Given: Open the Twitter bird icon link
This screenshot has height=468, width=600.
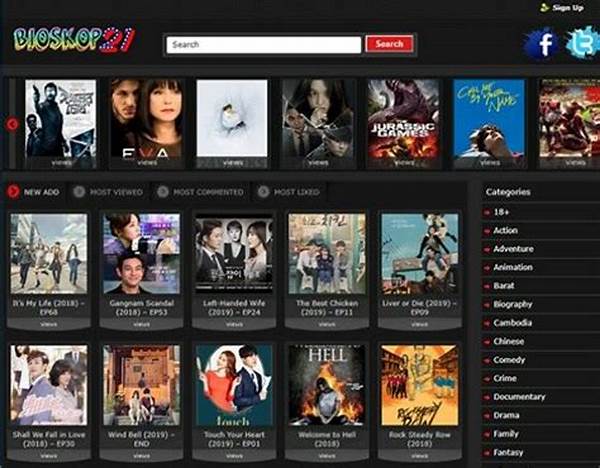Looking at the screenshot, I should (583, 42).
